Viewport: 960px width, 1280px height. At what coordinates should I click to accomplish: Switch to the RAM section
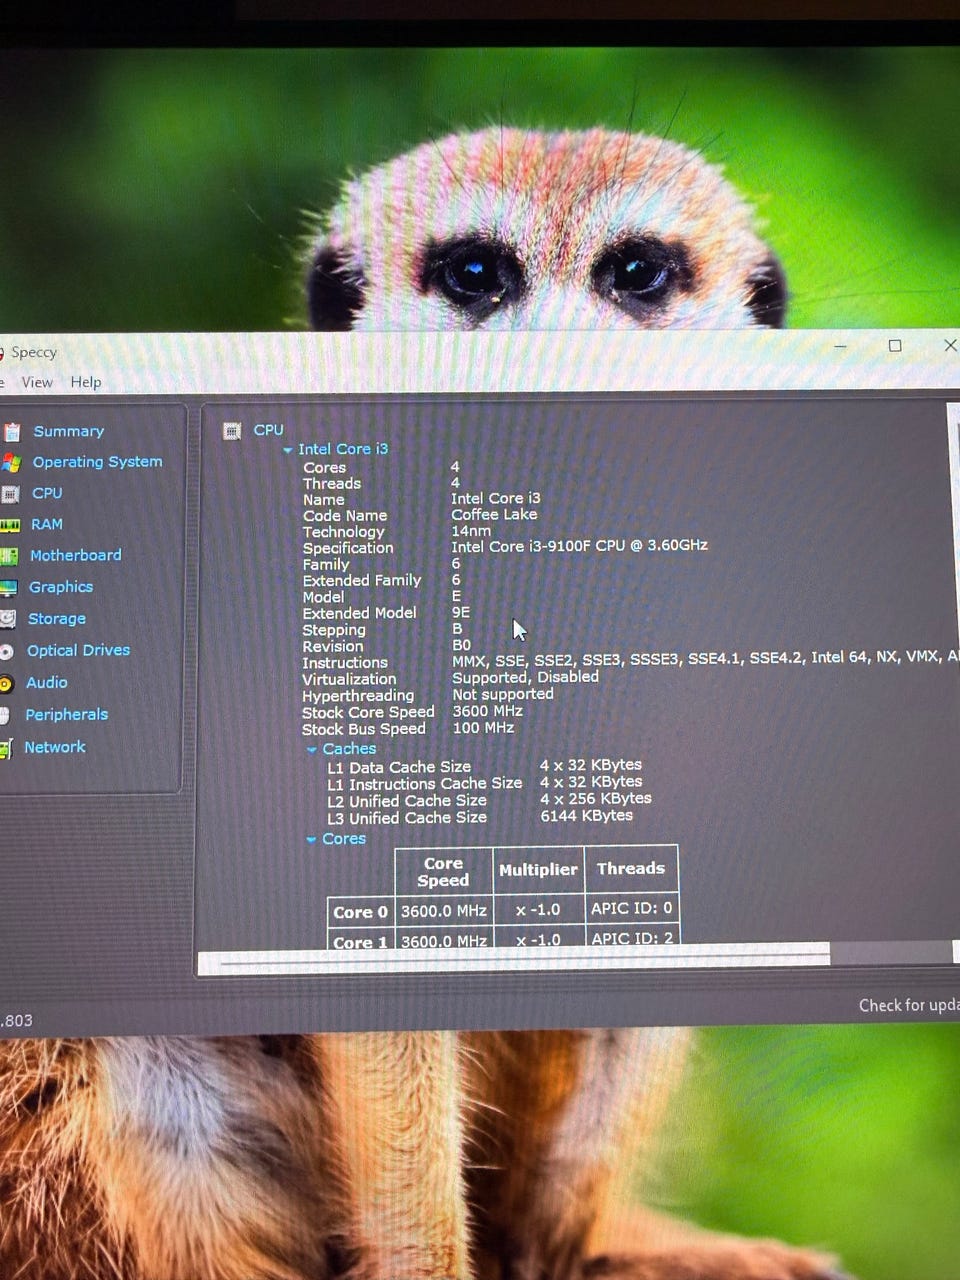(46, 524)
